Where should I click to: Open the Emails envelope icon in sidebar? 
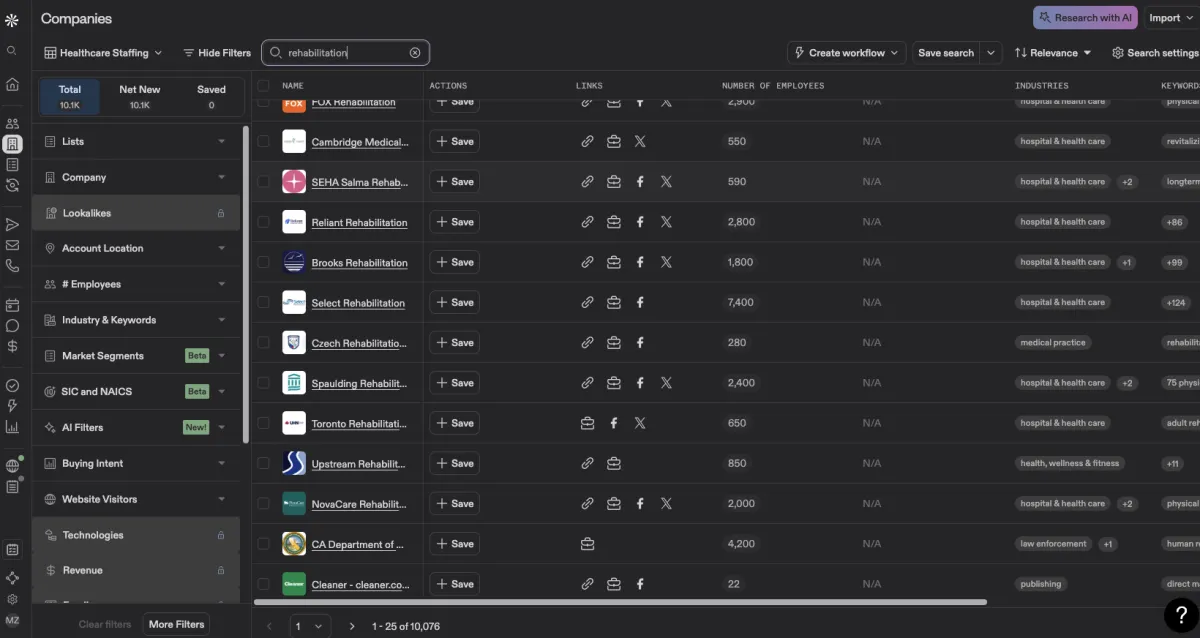12,245
